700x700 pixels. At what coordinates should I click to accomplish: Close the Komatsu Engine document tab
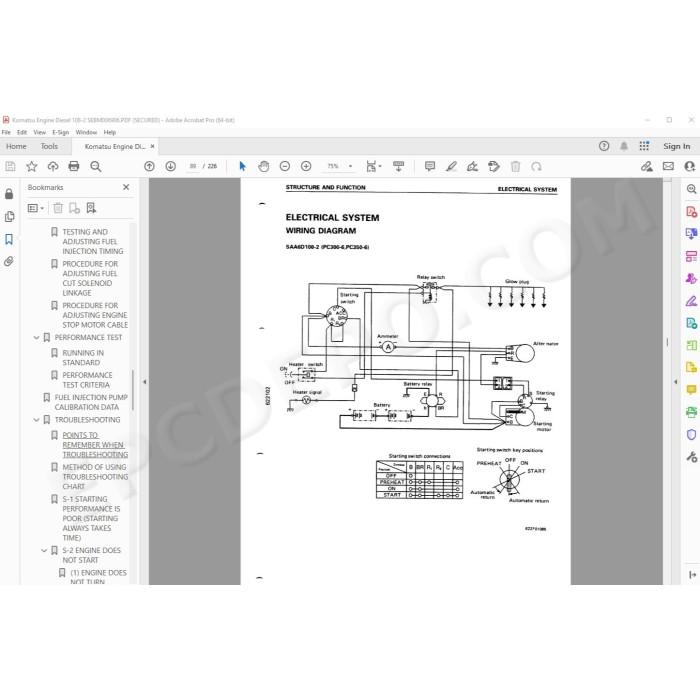pyautogui.click(x=152, y=146)
